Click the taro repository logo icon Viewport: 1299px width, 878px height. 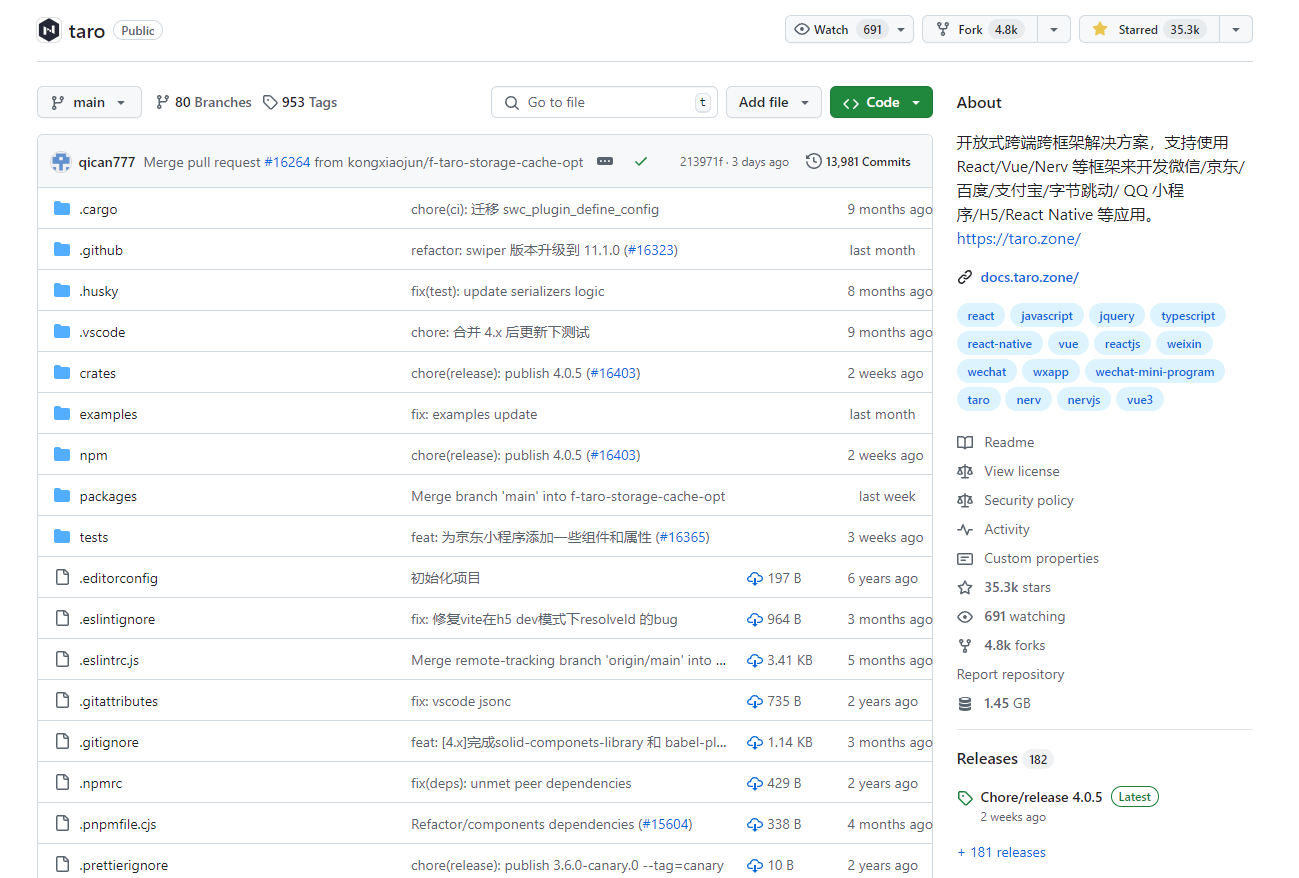[49, 30]
